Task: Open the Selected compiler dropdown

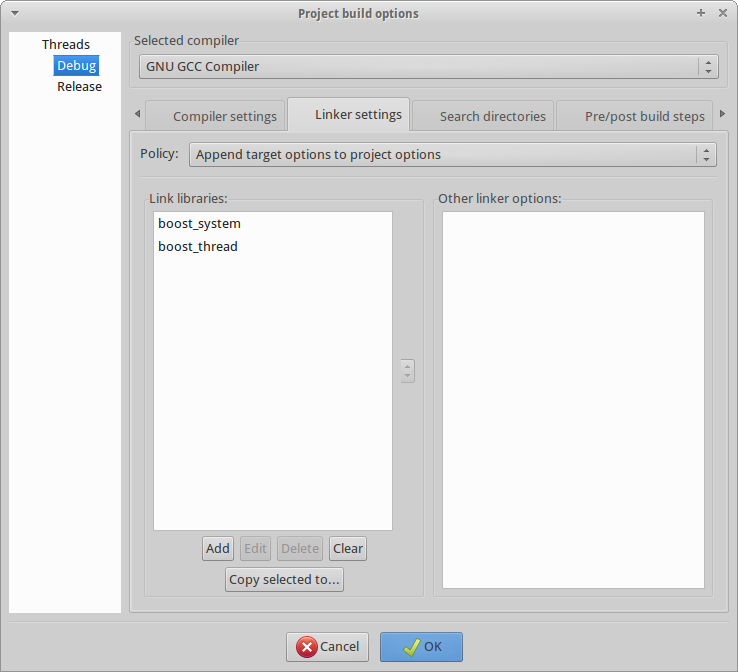Action: (x=428, y=66)
